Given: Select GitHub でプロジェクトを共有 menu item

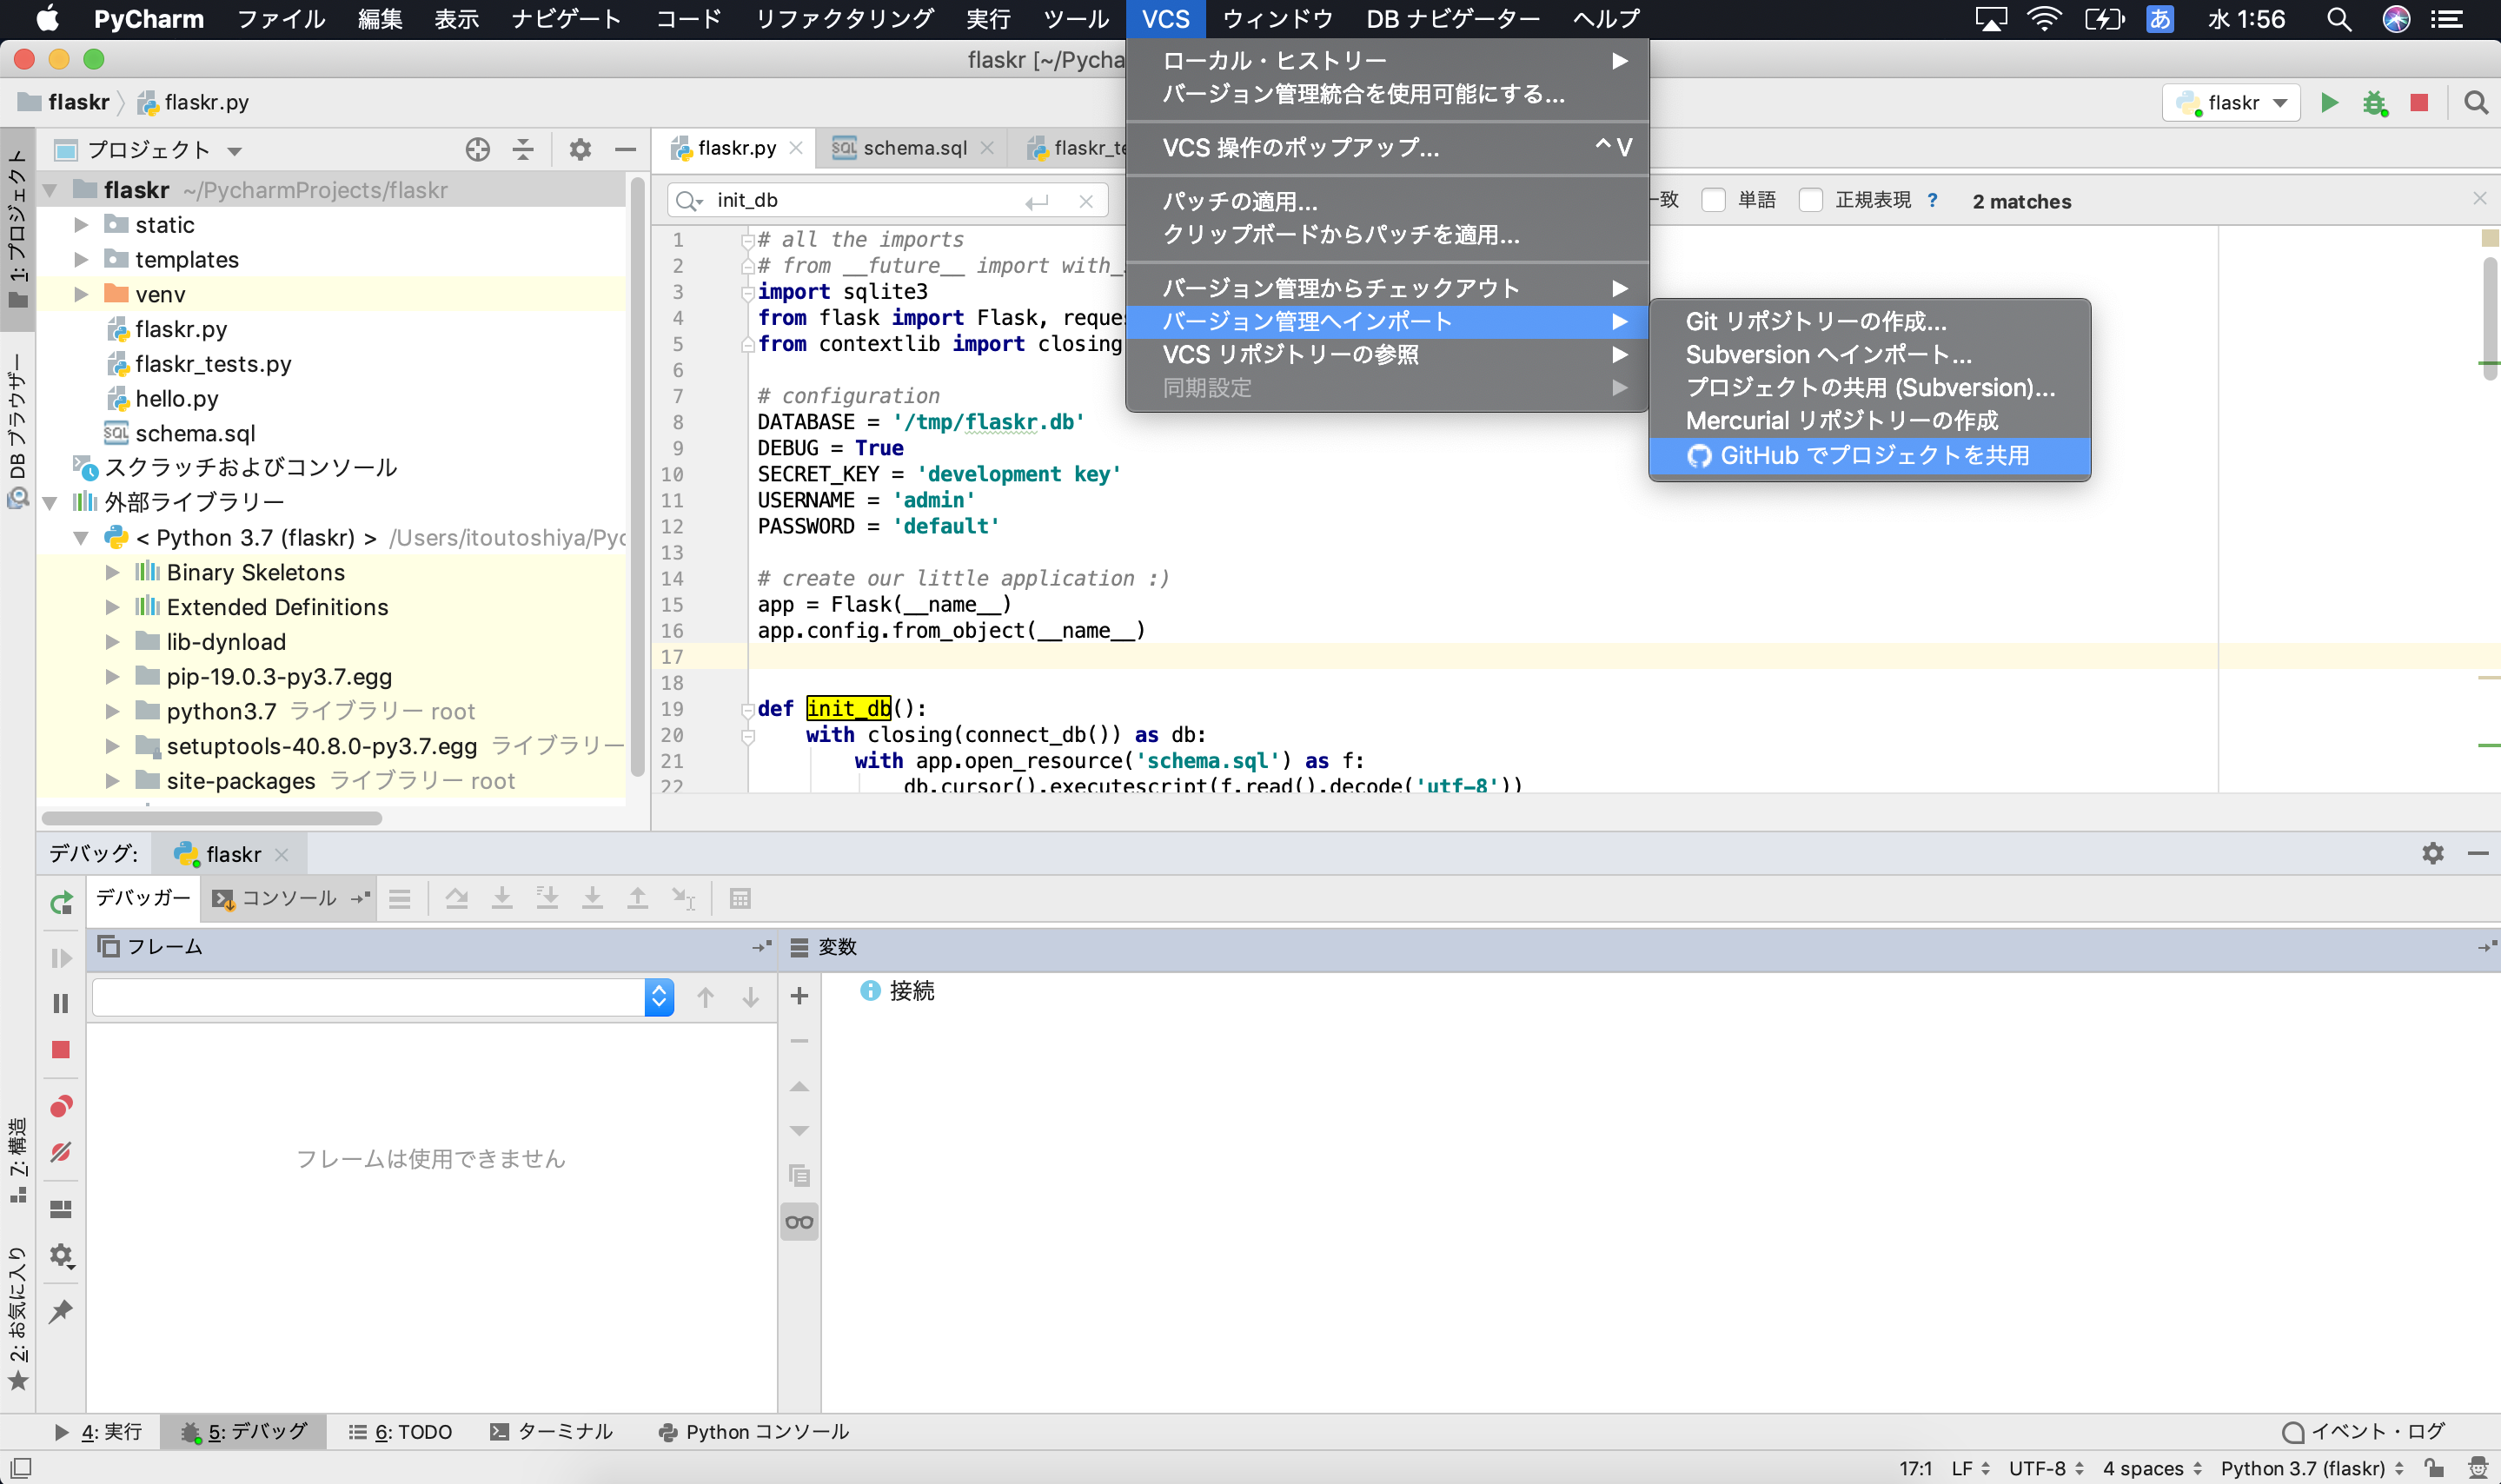Looking at the screenshot, I should [1870, 455].
